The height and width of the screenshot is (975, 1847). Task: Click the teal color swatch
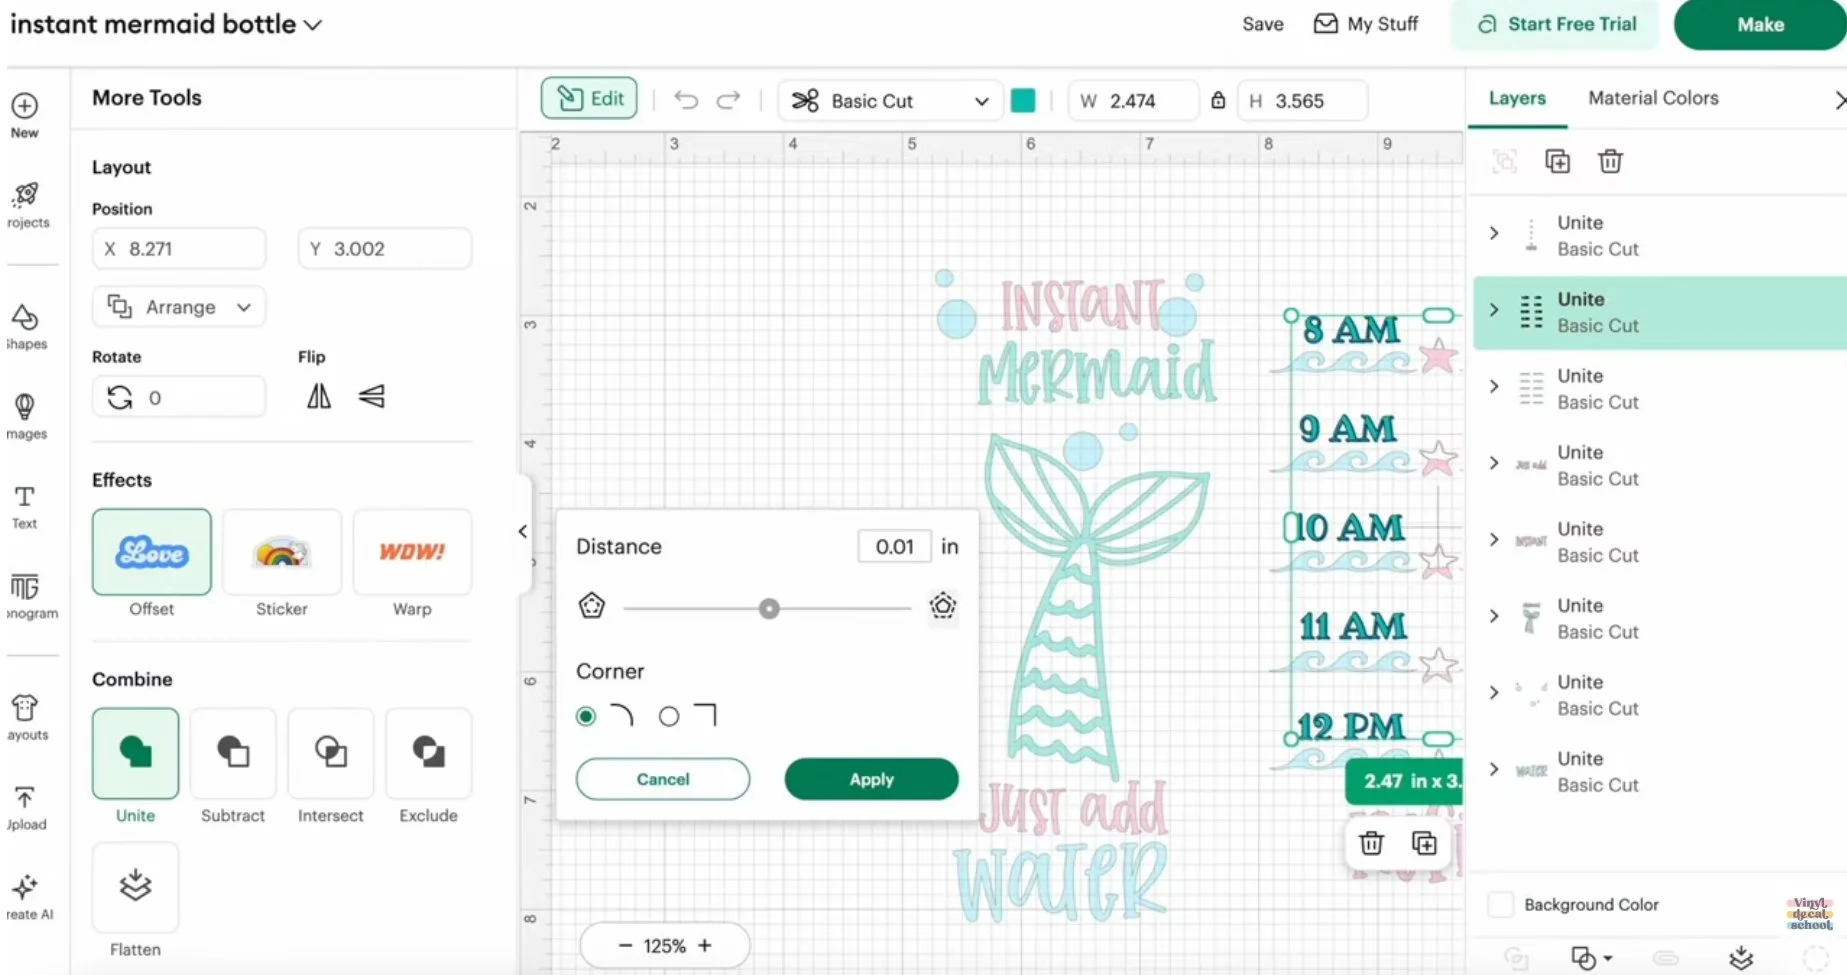tap(1023, 100)
